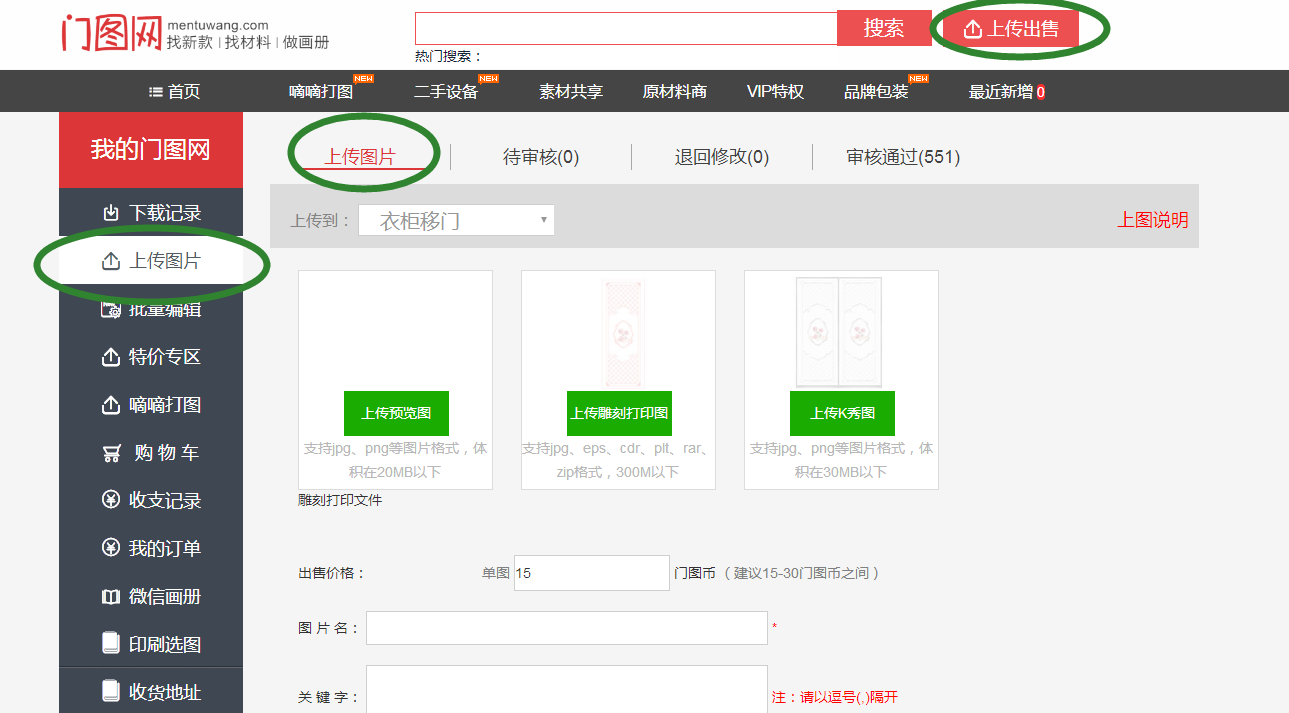The width and height of the screenshot is (1289, 713).
Task: Click the book icon beside 微信画册
Action: (111, 597)
